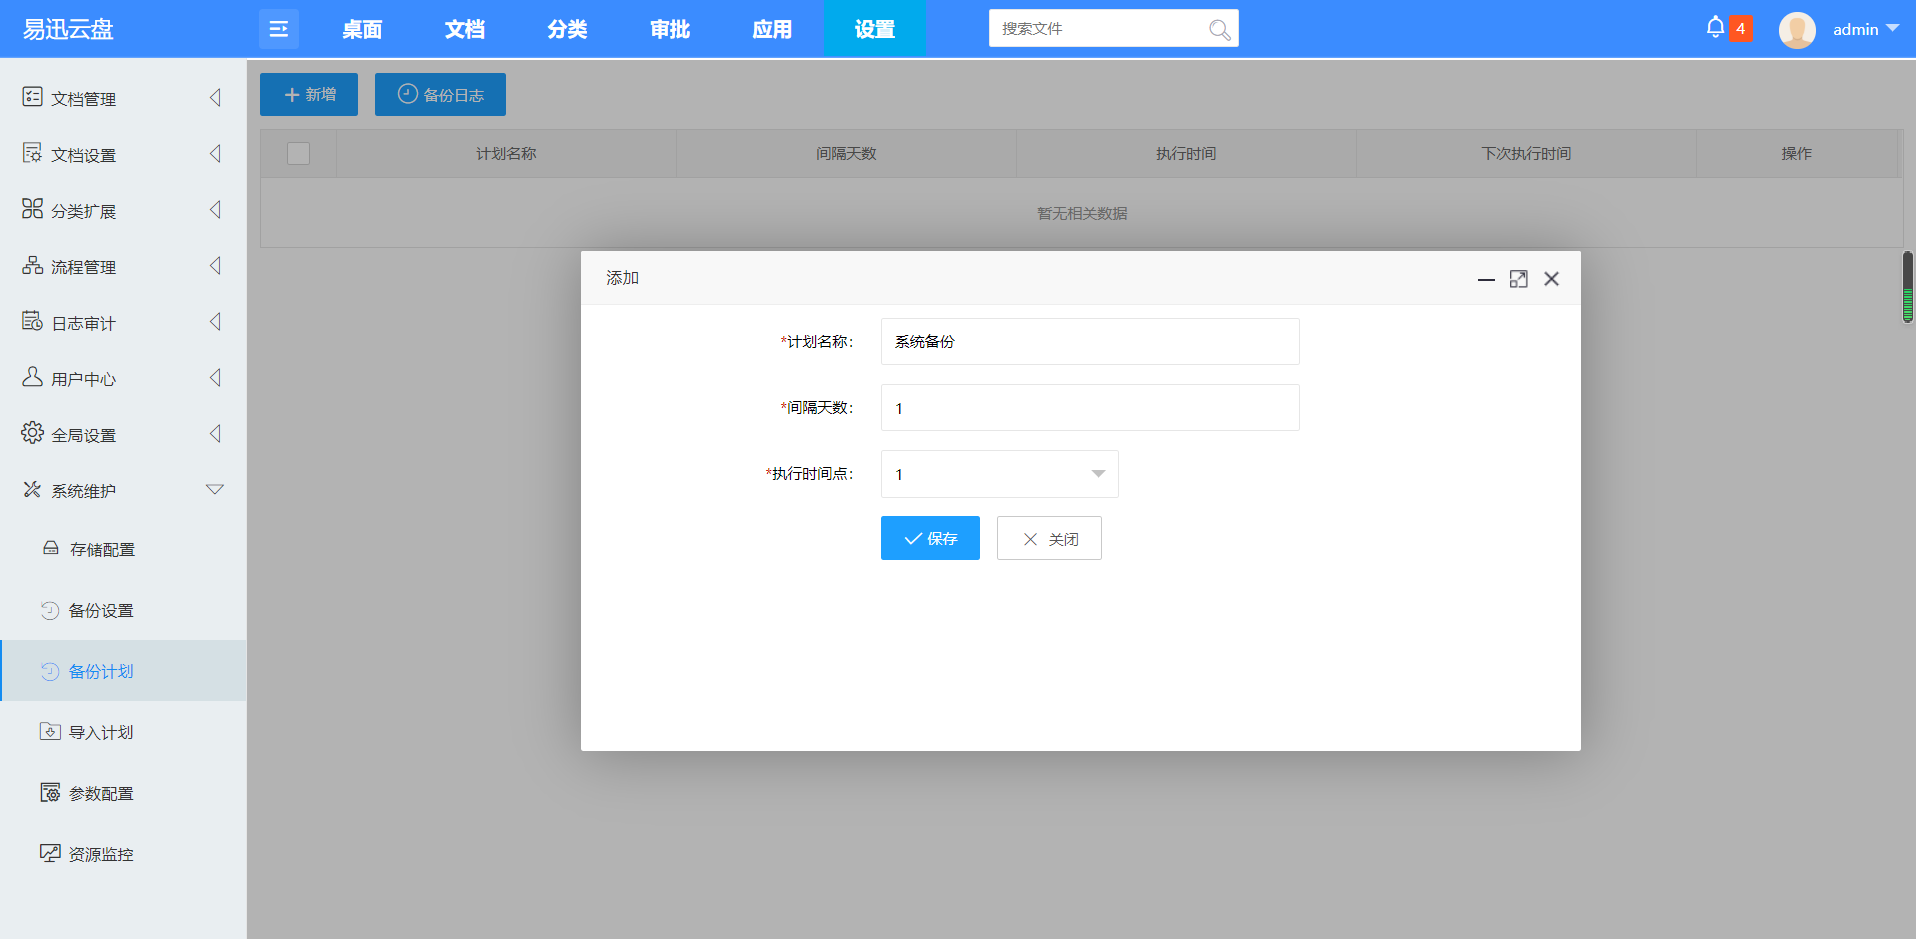Open the 执行时间点 dropdown
1916x939 pixels.
click(x=999, y=474)
